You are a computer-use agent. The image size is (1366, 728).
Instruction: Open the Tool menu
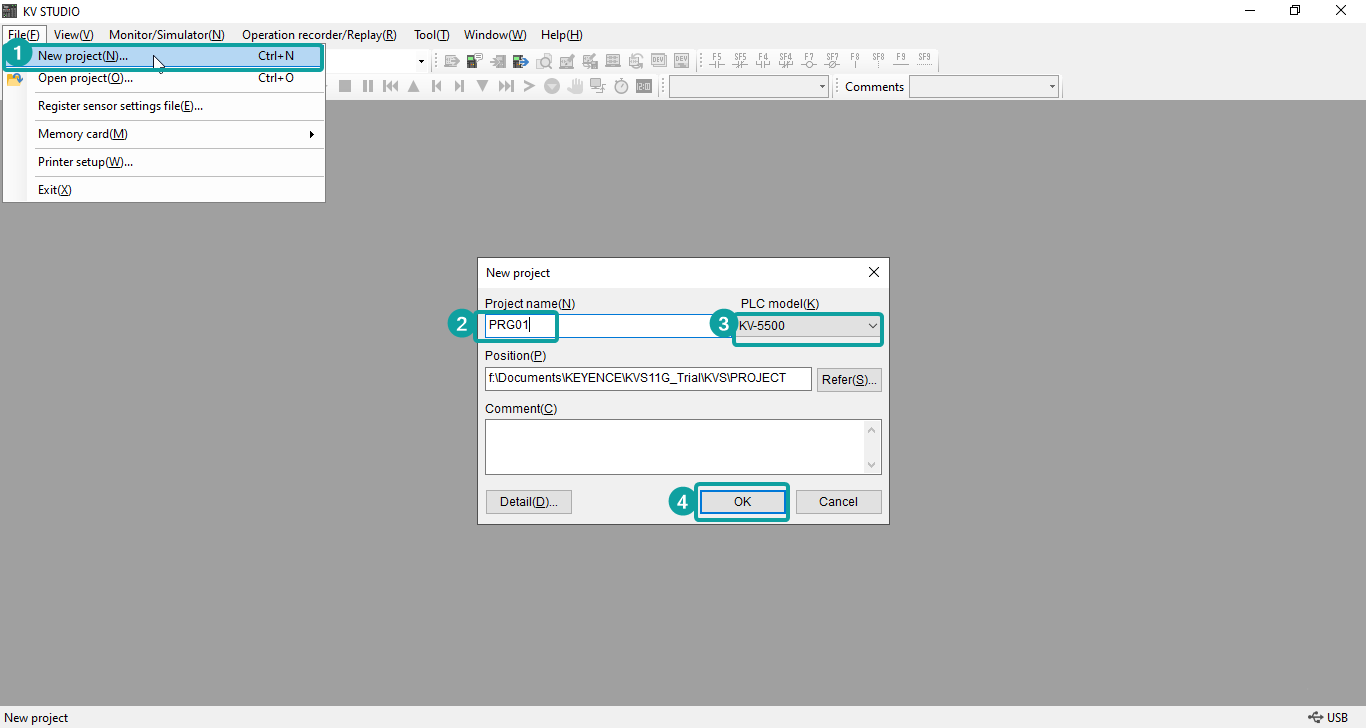click(432, 34)
